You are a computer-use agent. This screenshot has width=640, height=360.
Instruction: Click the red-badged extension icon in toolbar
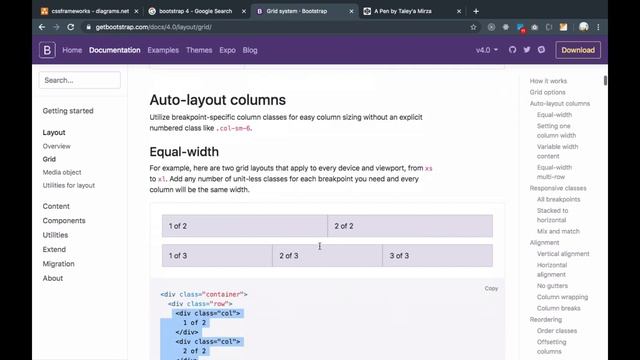coord(520,27)
